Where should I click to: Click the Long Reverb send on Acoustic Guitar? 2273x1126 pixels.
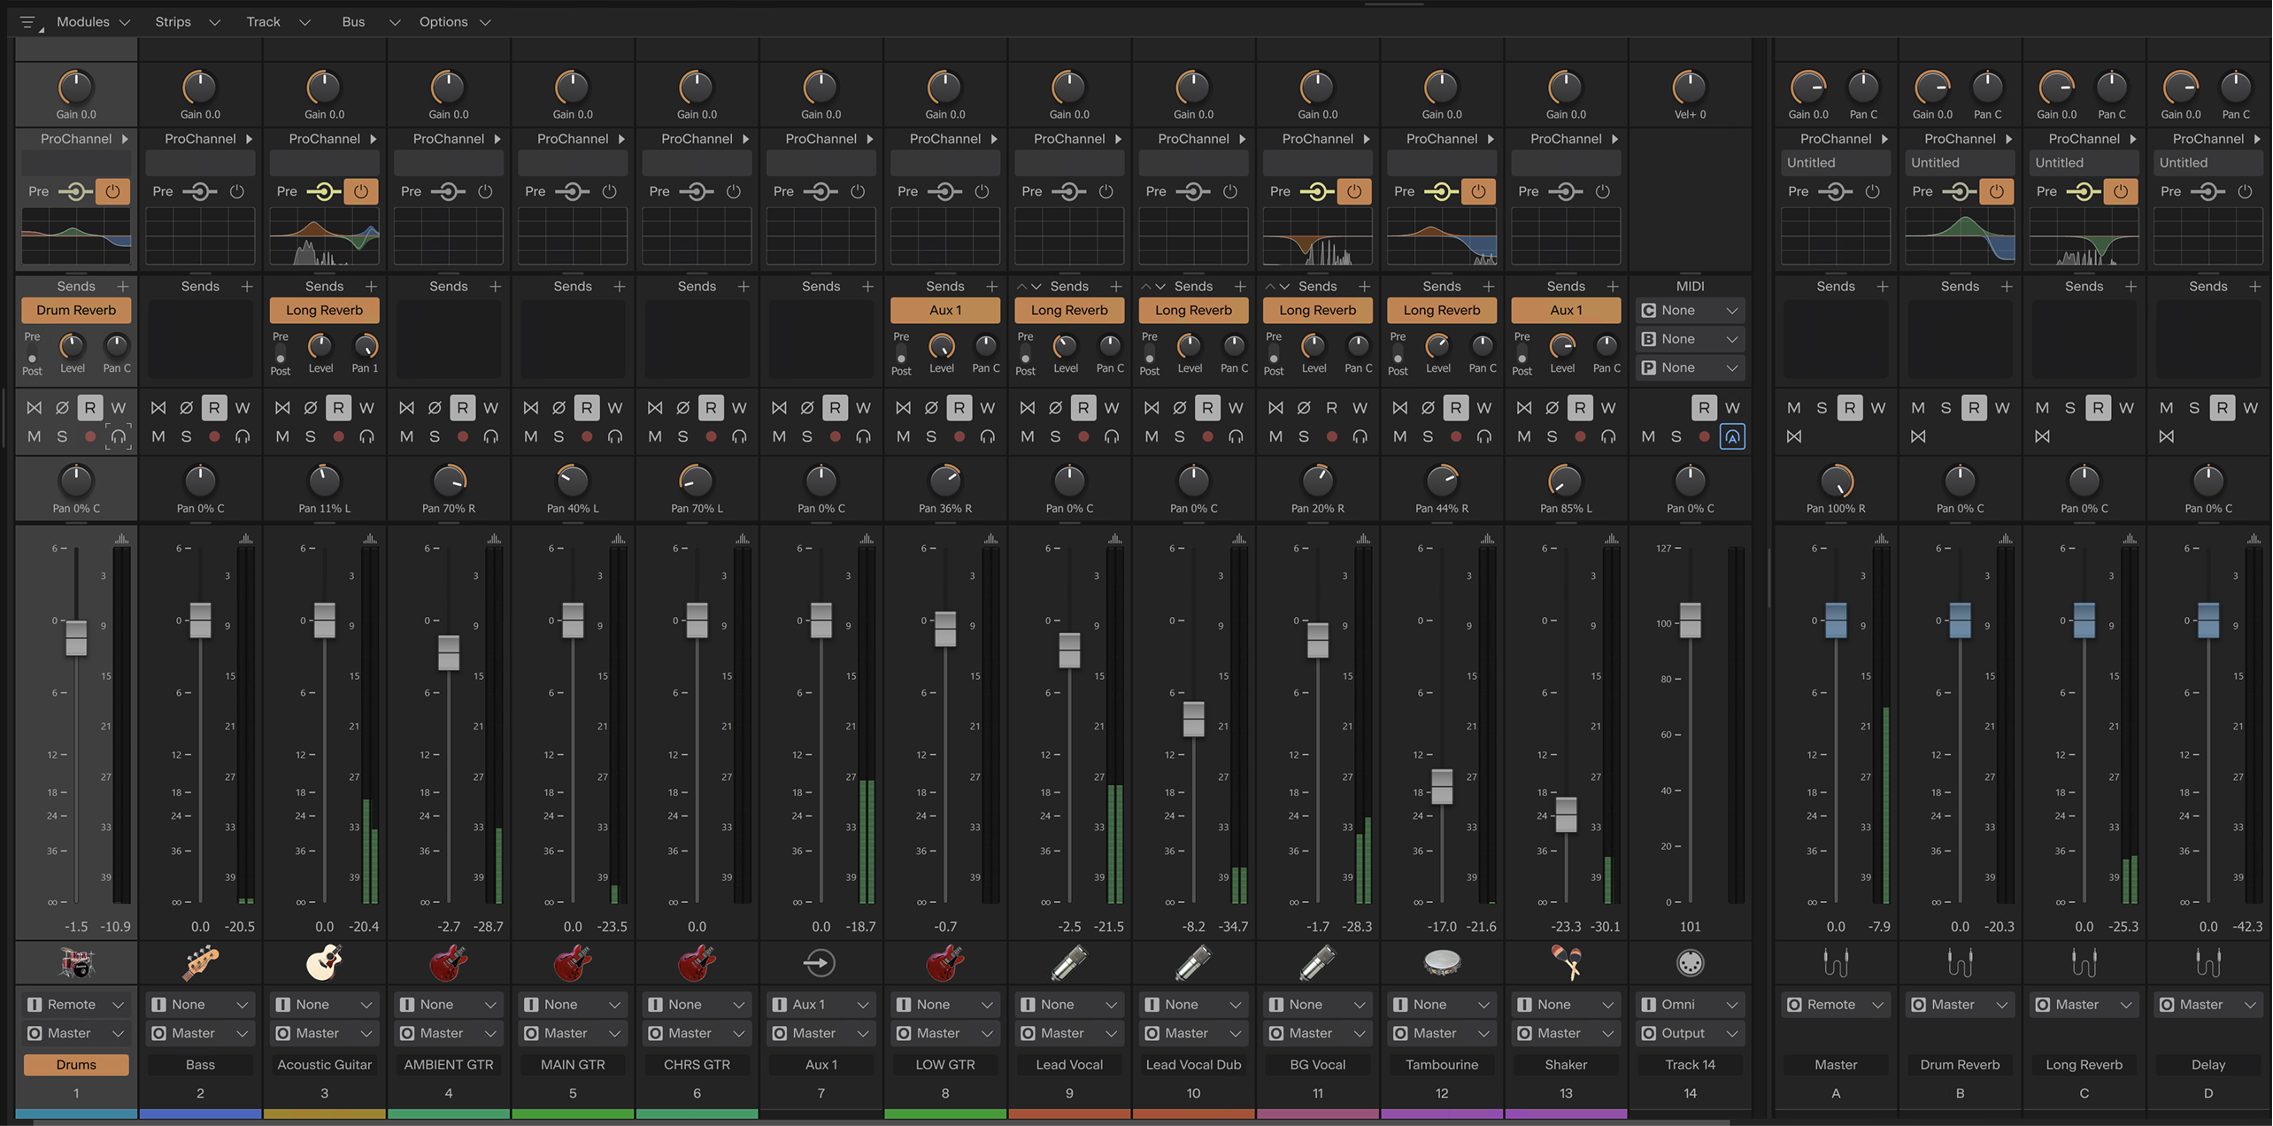(x=324, y=310)
